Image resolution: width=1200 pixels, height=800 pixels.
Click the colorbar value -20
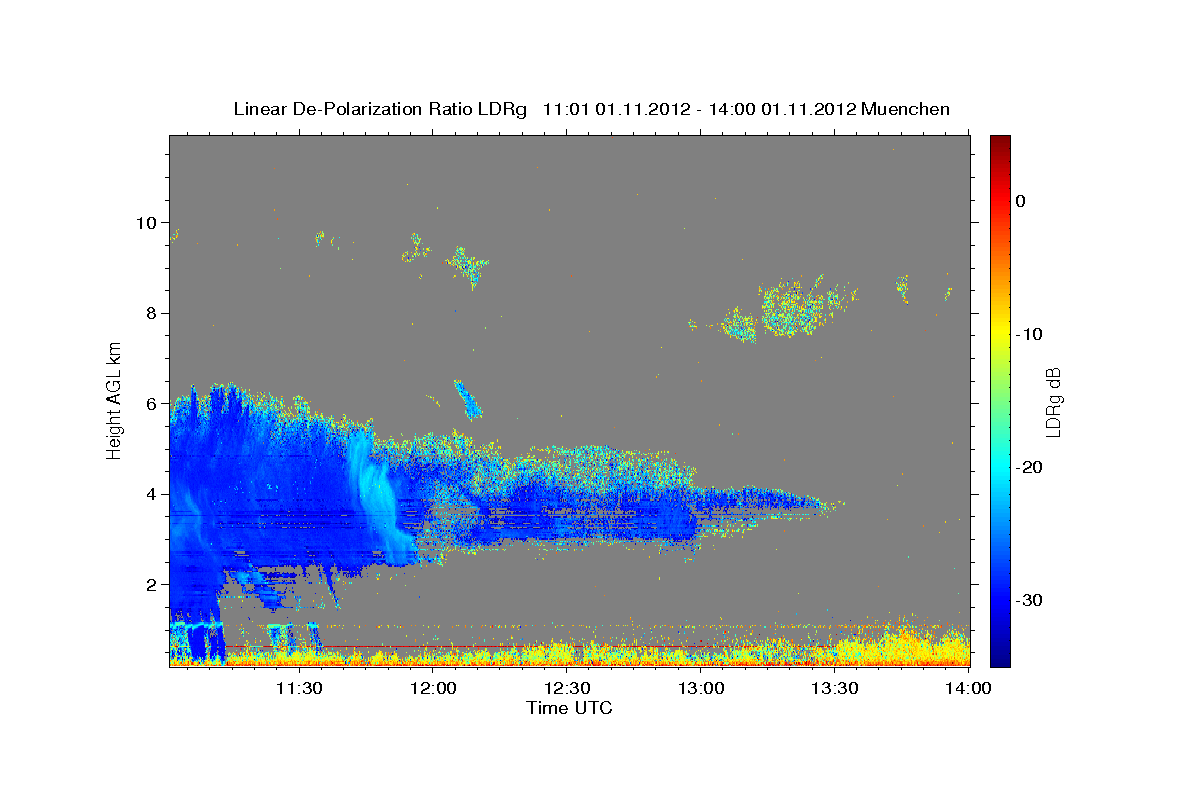(1029, 467)
